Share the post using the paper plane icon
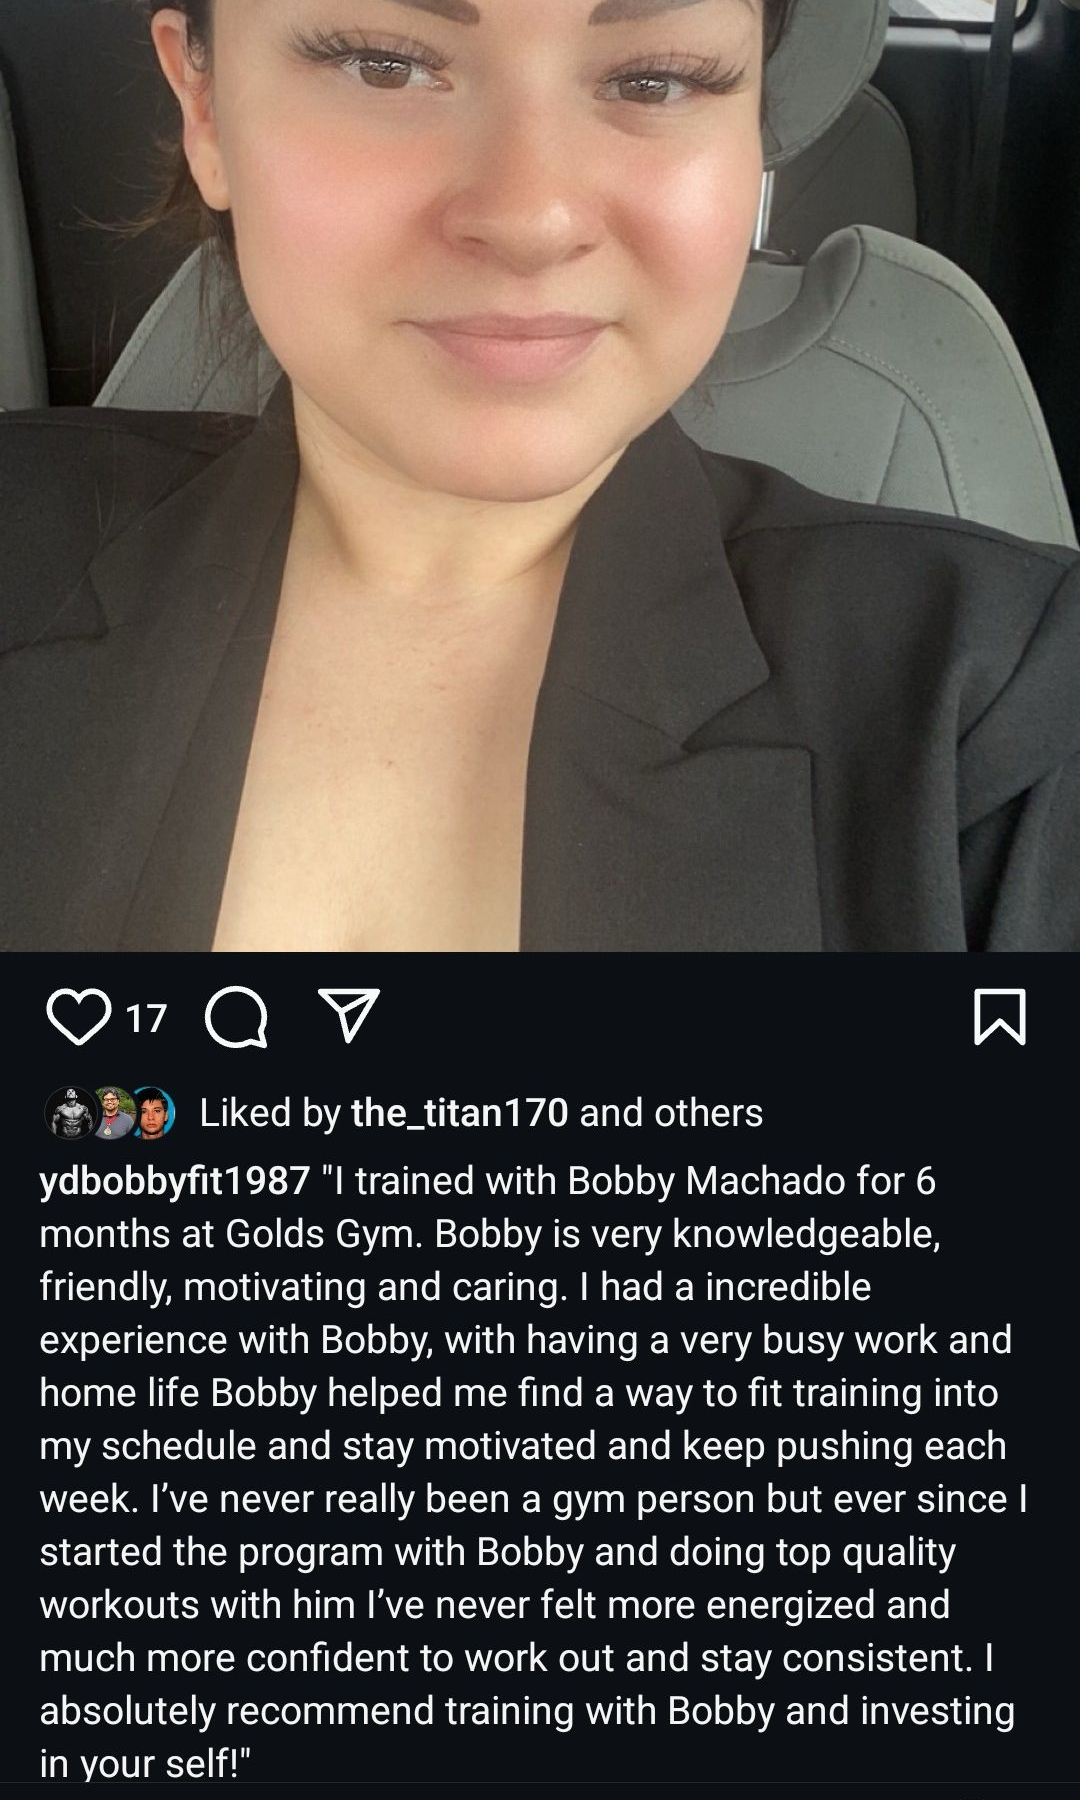Viewport: 1080px width, 1800px height. click(348, 1016)
